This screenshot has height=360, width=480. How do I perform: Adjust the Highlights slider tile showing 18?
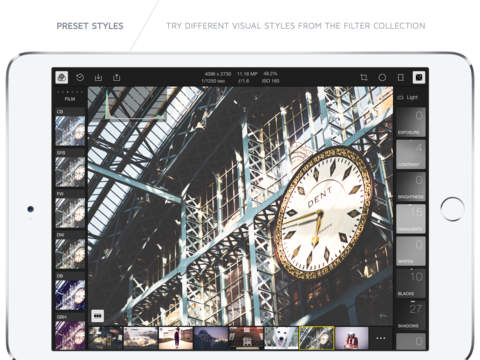point(411,219)
